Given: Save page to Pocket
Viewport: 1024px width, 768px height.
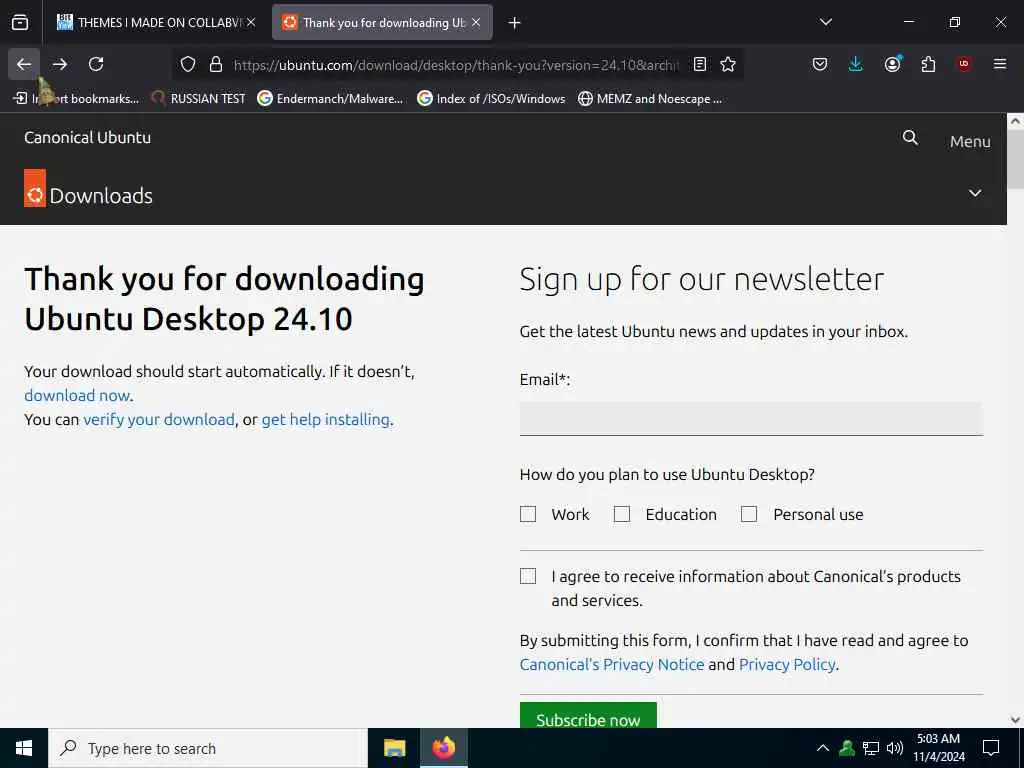Looking at the screenshot, I should pos(820,64).
